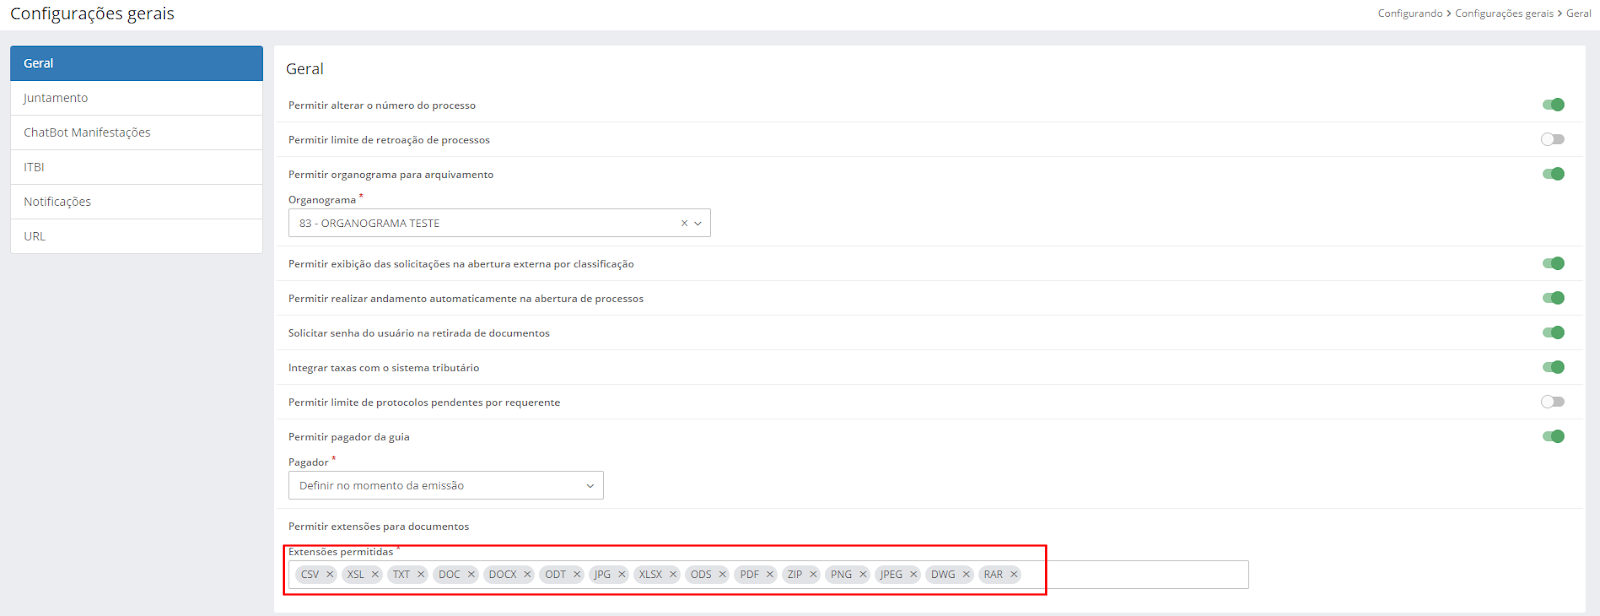Image resolution: width=1600 pixels, height=616 pixels.
Task: Remove the RAR extension tag
Action: pyautogui.click(x=1014, y=575)
